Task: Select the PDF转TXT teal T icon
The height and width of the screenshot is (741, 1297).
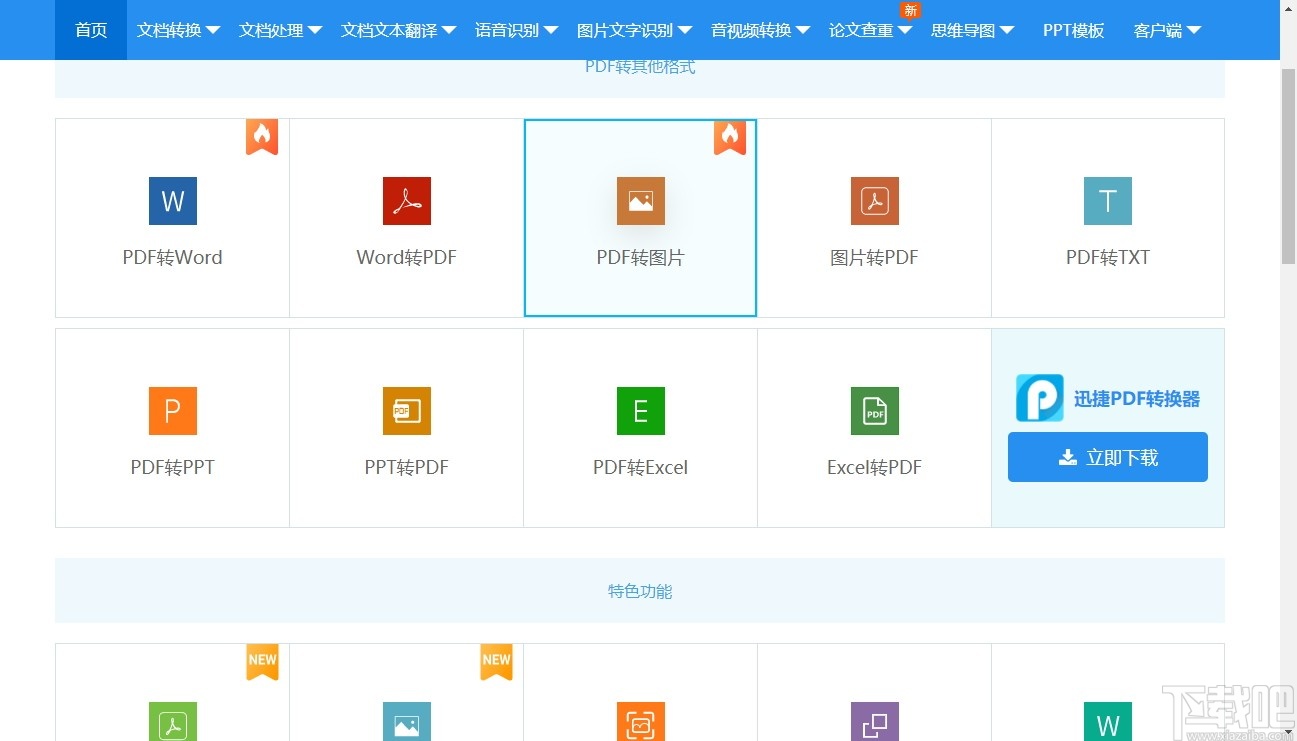Action: point(1107,201)
